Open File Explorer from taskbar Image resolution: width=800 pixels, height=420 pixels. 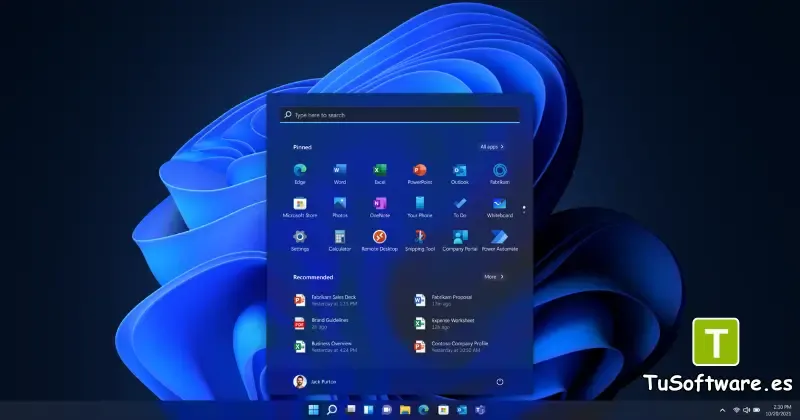pyautogui.click(x=405, y=410)
